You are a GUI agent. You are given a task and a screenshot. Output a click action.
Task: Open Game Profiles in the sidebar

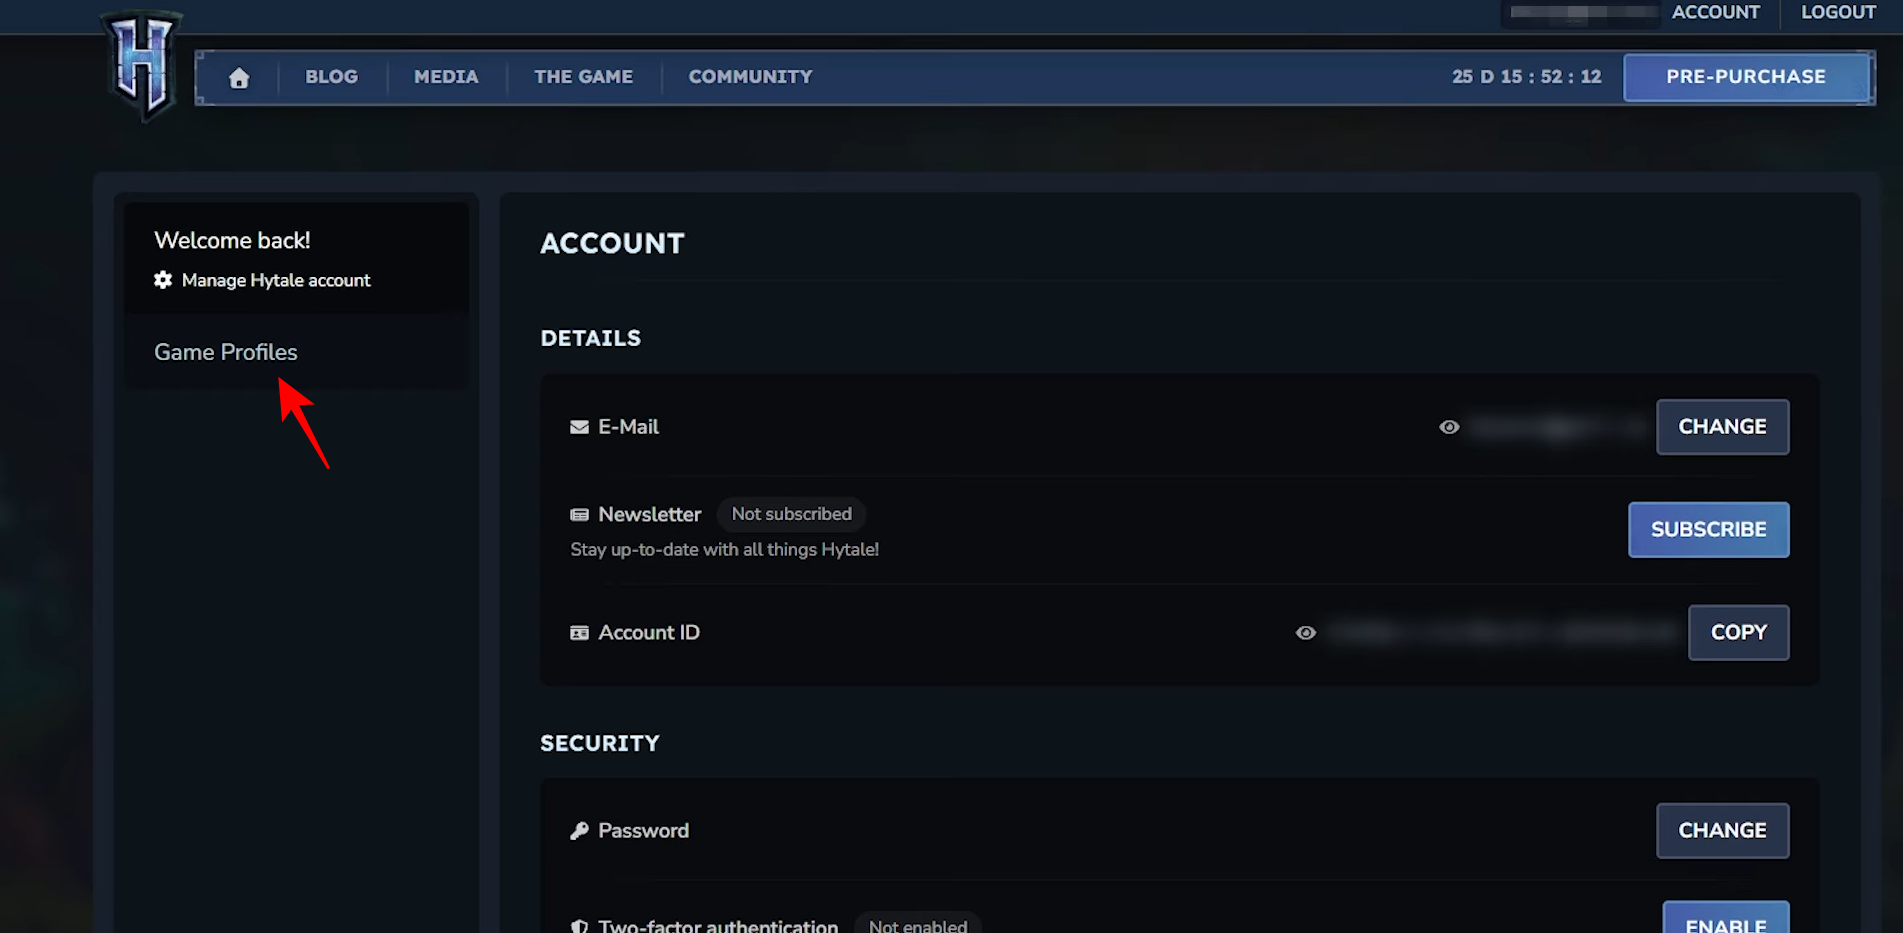(226, 352)
